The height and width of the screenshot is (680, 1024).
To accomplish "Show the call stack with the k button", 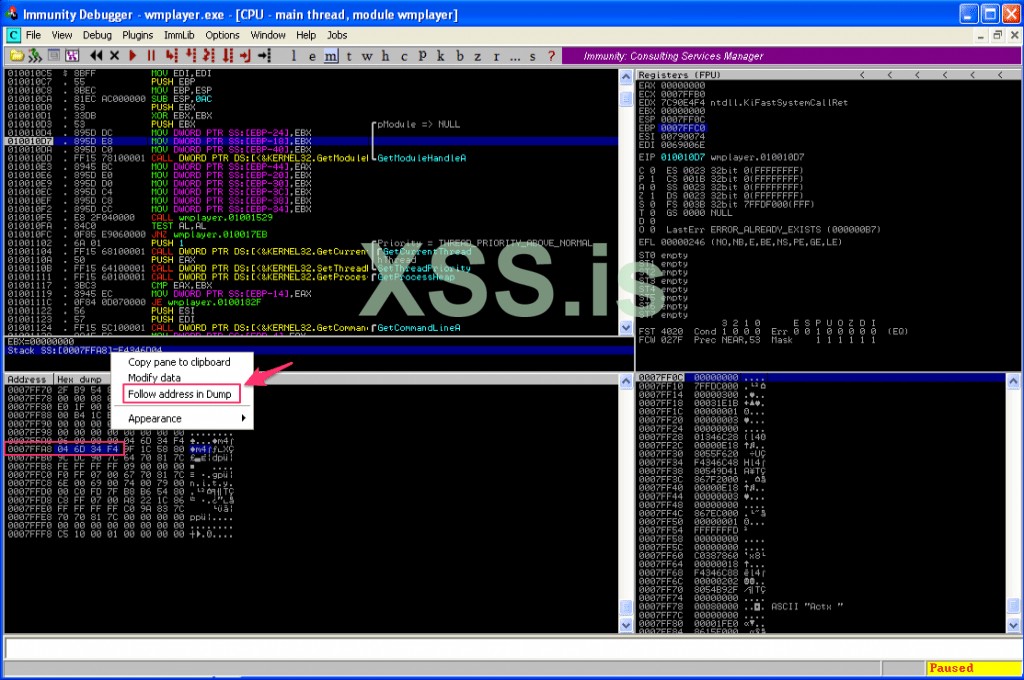I will [x=441, y=56].
